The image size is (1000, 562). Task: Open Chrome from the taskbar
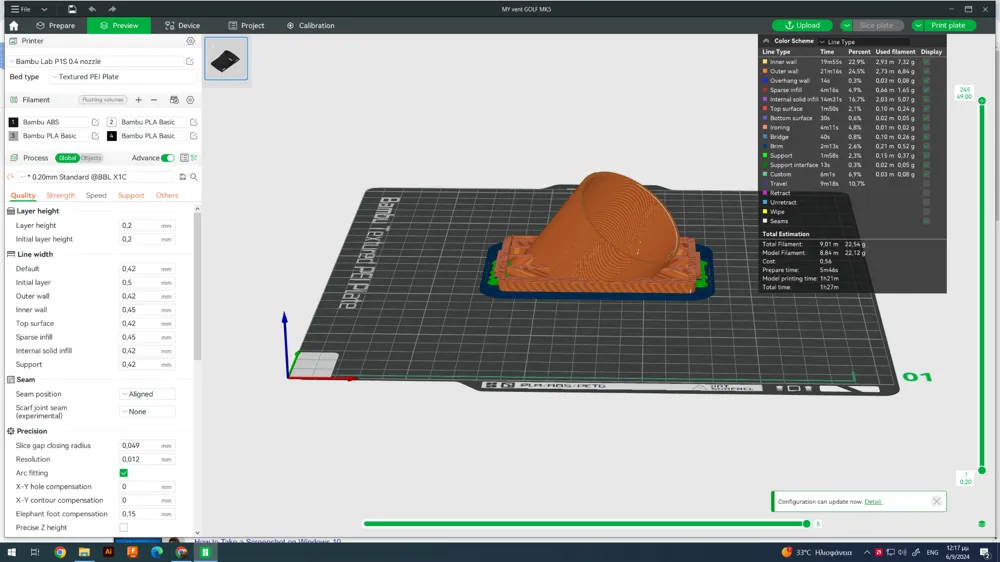60,552
